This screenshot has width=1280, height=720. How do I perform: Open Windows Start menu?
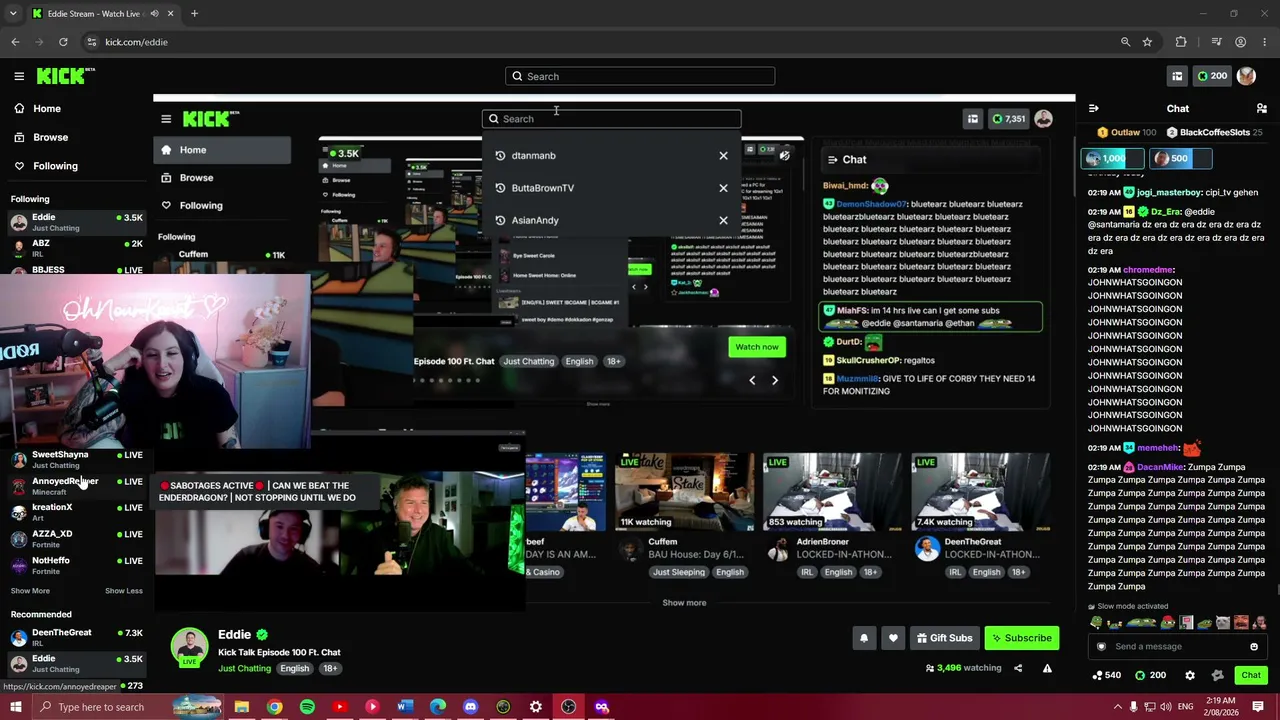point(15,707)
